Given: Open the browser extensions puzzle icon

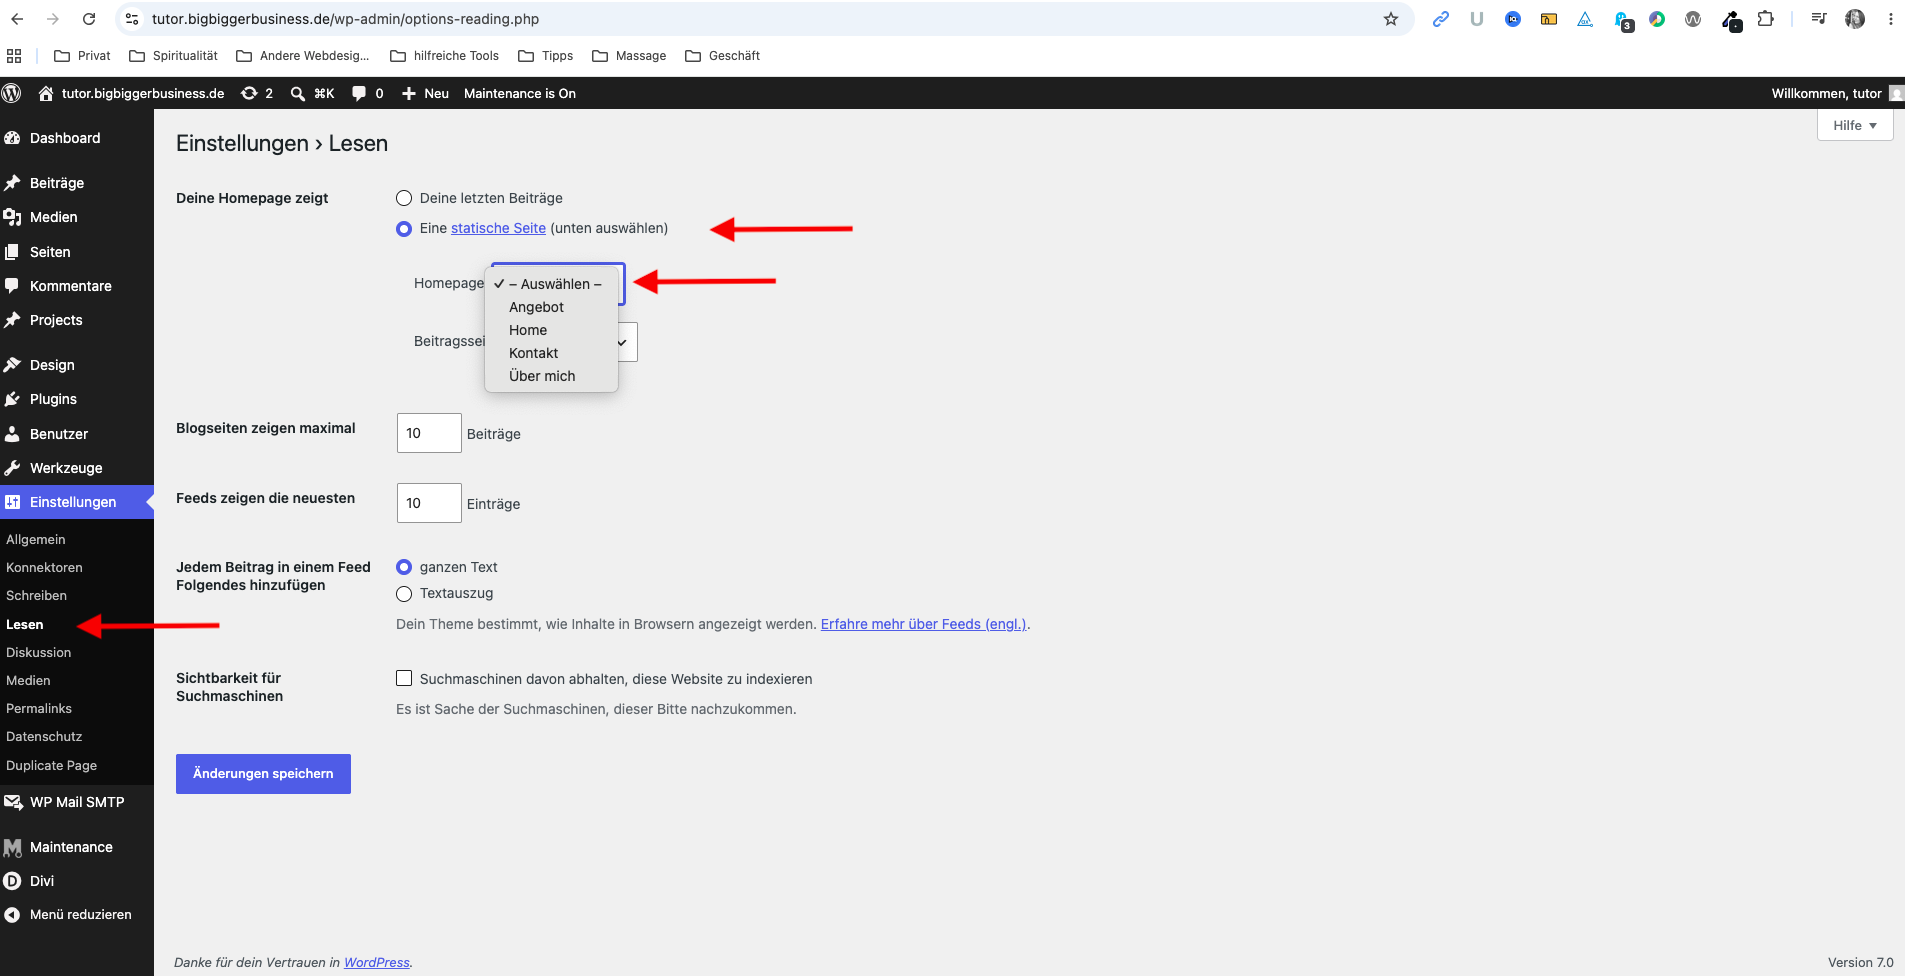Looking at the screenshot, I should 1766,19.
